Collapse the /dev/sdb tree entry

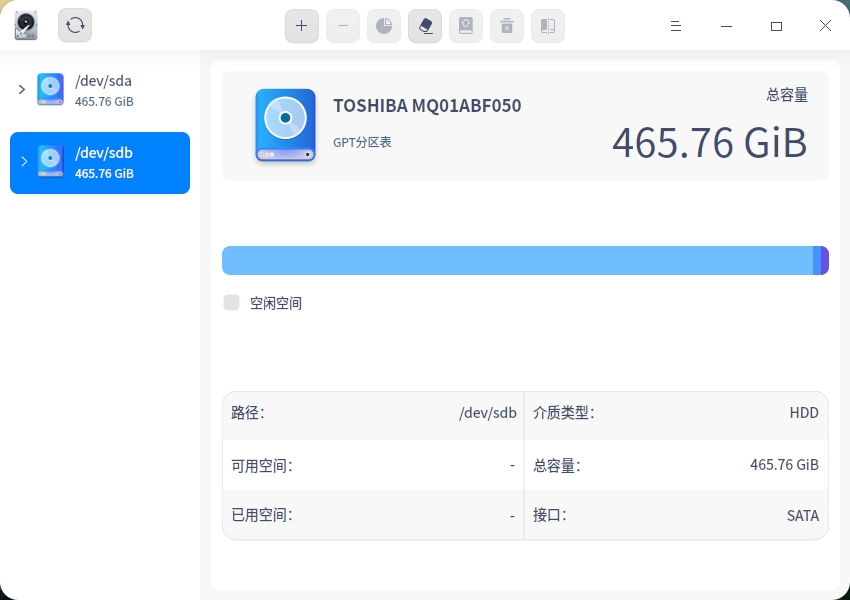click(x=24, y=162)
